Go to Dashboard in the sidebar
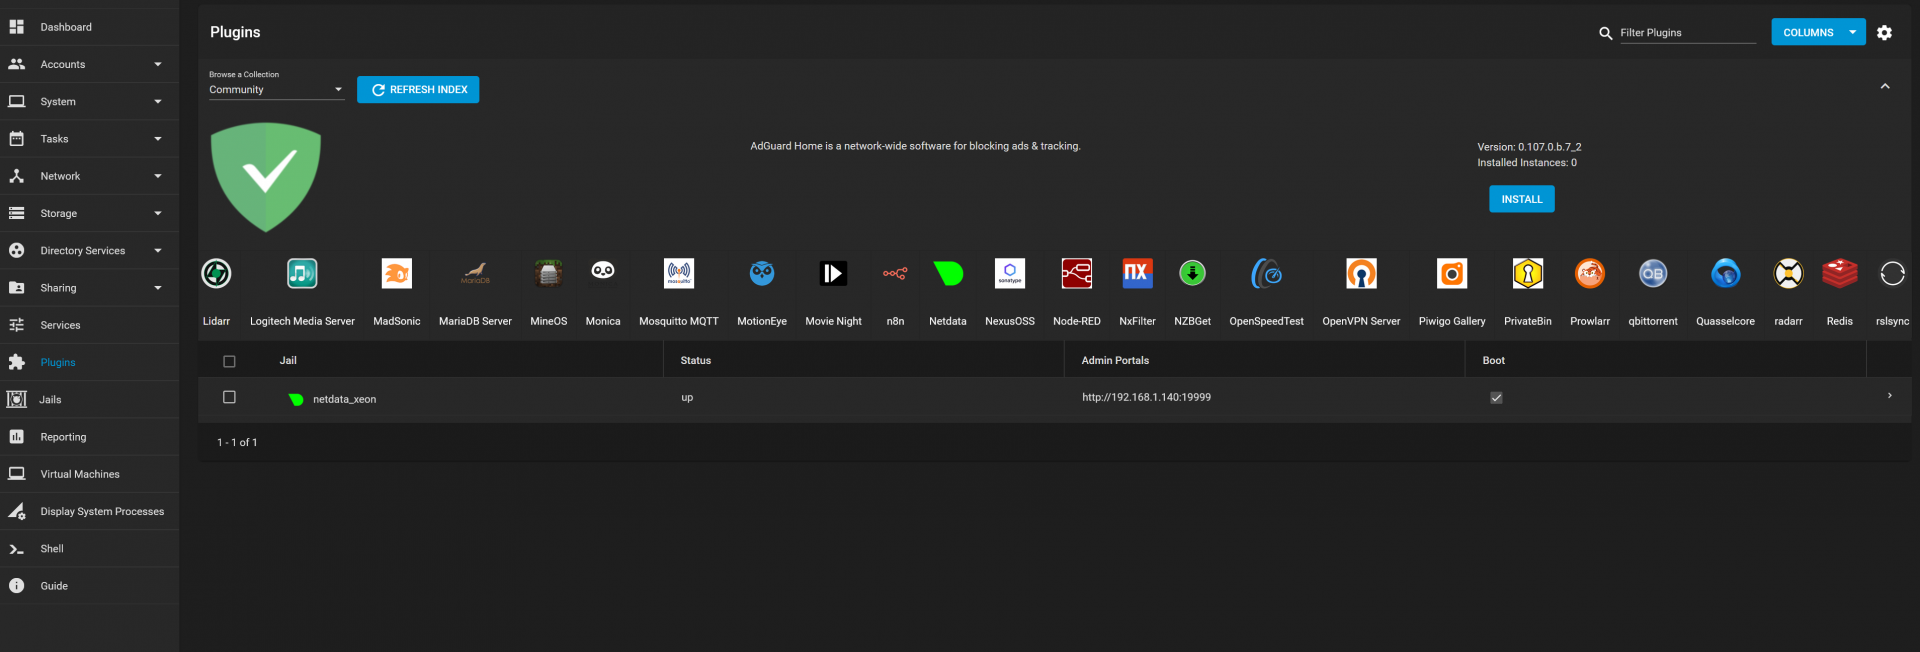The width and height of the screenshot is (1920, 652). tap(89, 27)
